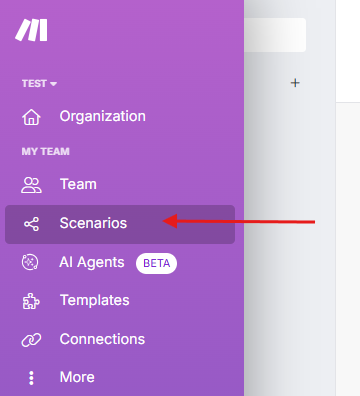Click the Make logo icon

tap(31, 30)
